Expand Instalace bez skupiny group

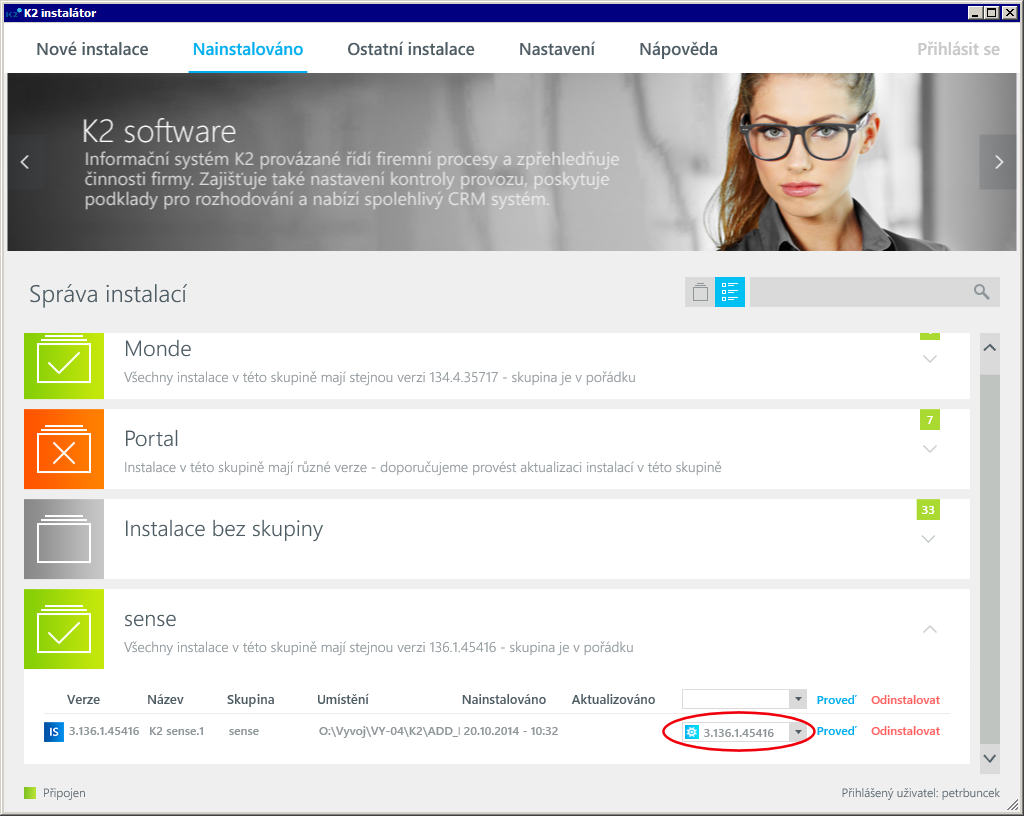click(928, 539)
